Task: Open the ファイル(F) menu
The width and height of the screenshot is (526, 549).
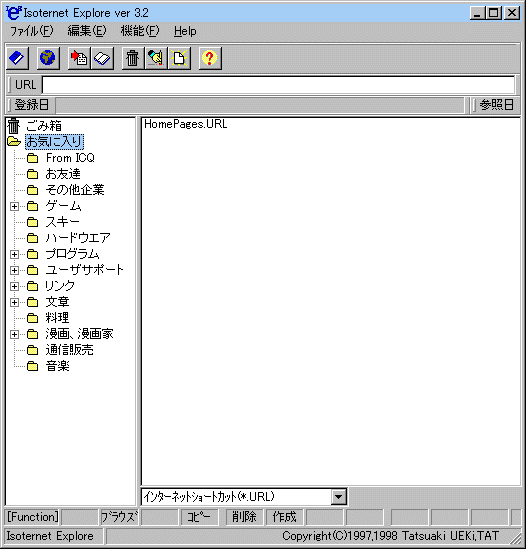Action: point(32,31)
